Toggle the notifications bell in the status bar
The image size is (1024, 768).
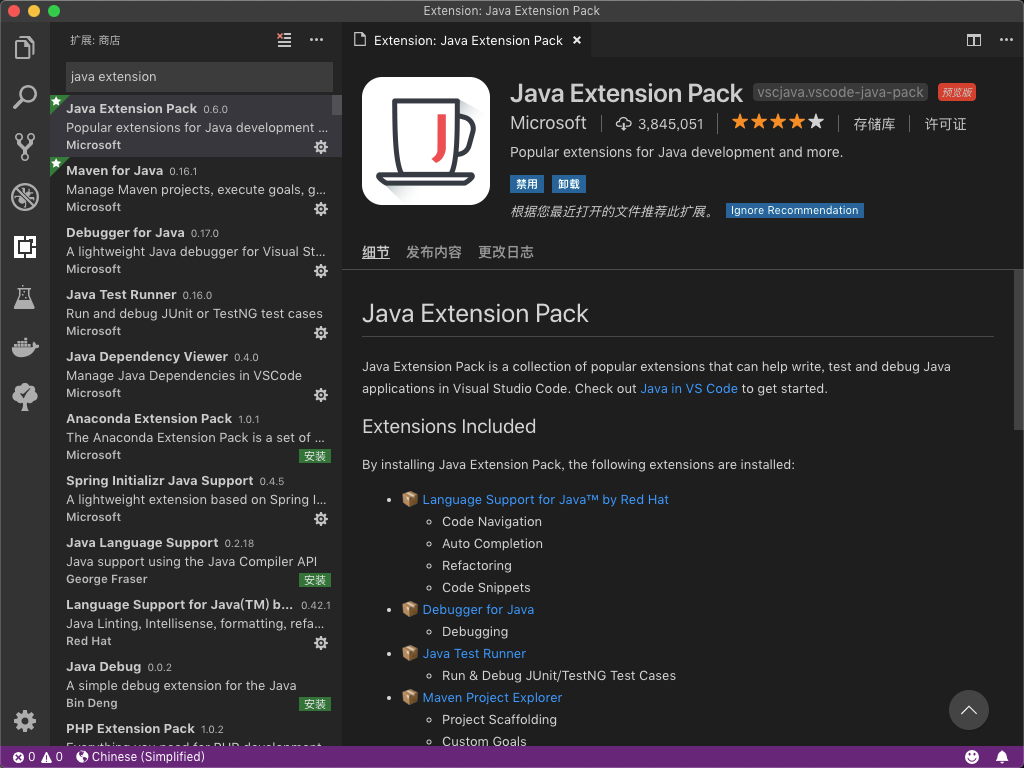coord(1003,757)
